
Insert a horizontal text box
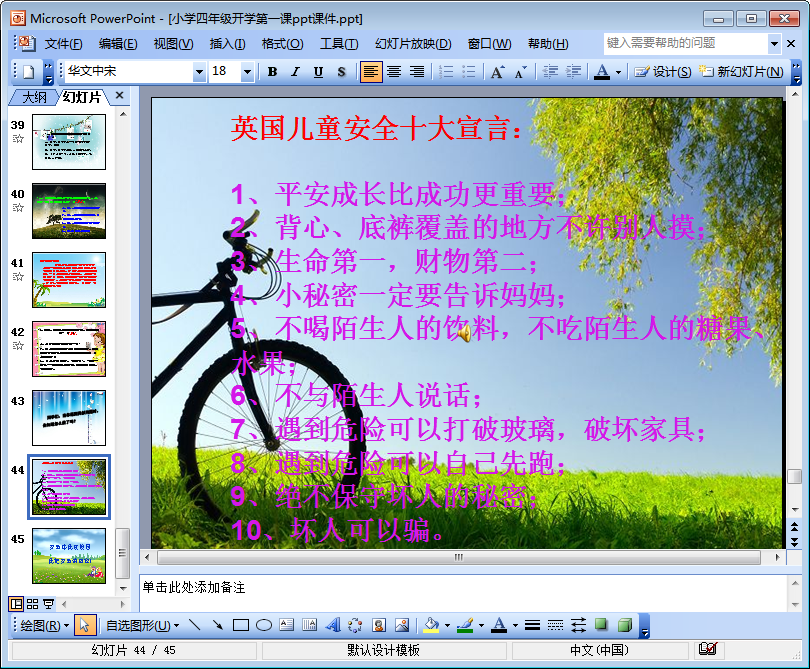pos(286,626)
